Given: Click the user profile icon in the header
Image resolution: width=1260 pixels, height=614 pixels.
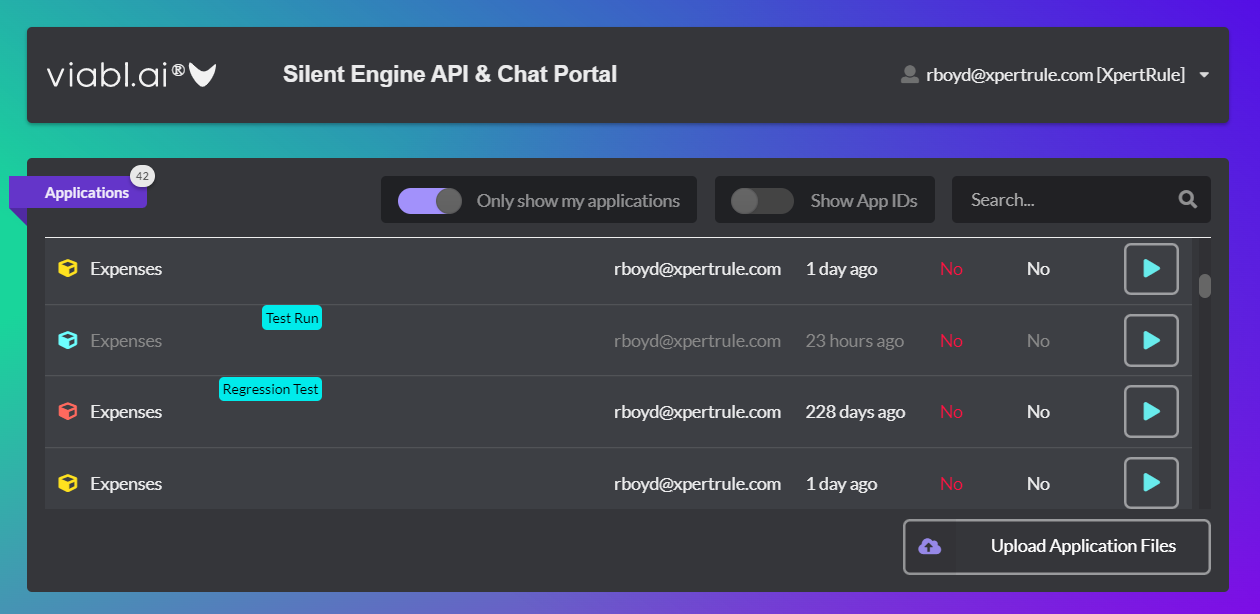Looking at the screenshot, I should [909, 74].
